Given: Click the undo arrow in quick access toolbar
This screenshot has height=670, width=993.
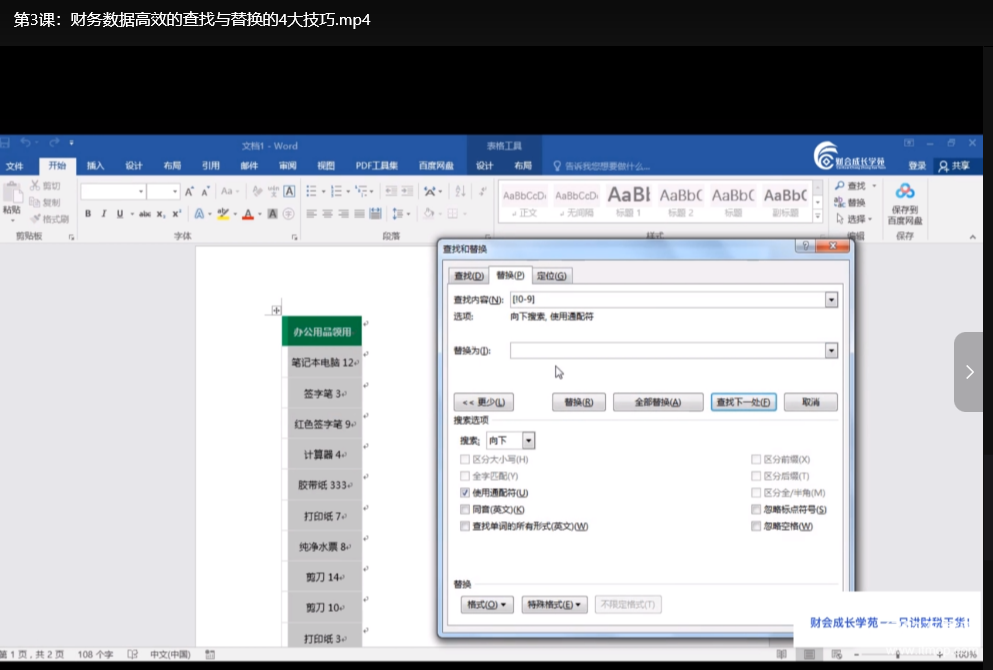Looking at the screenshot, I should click(x=25, y=142).
